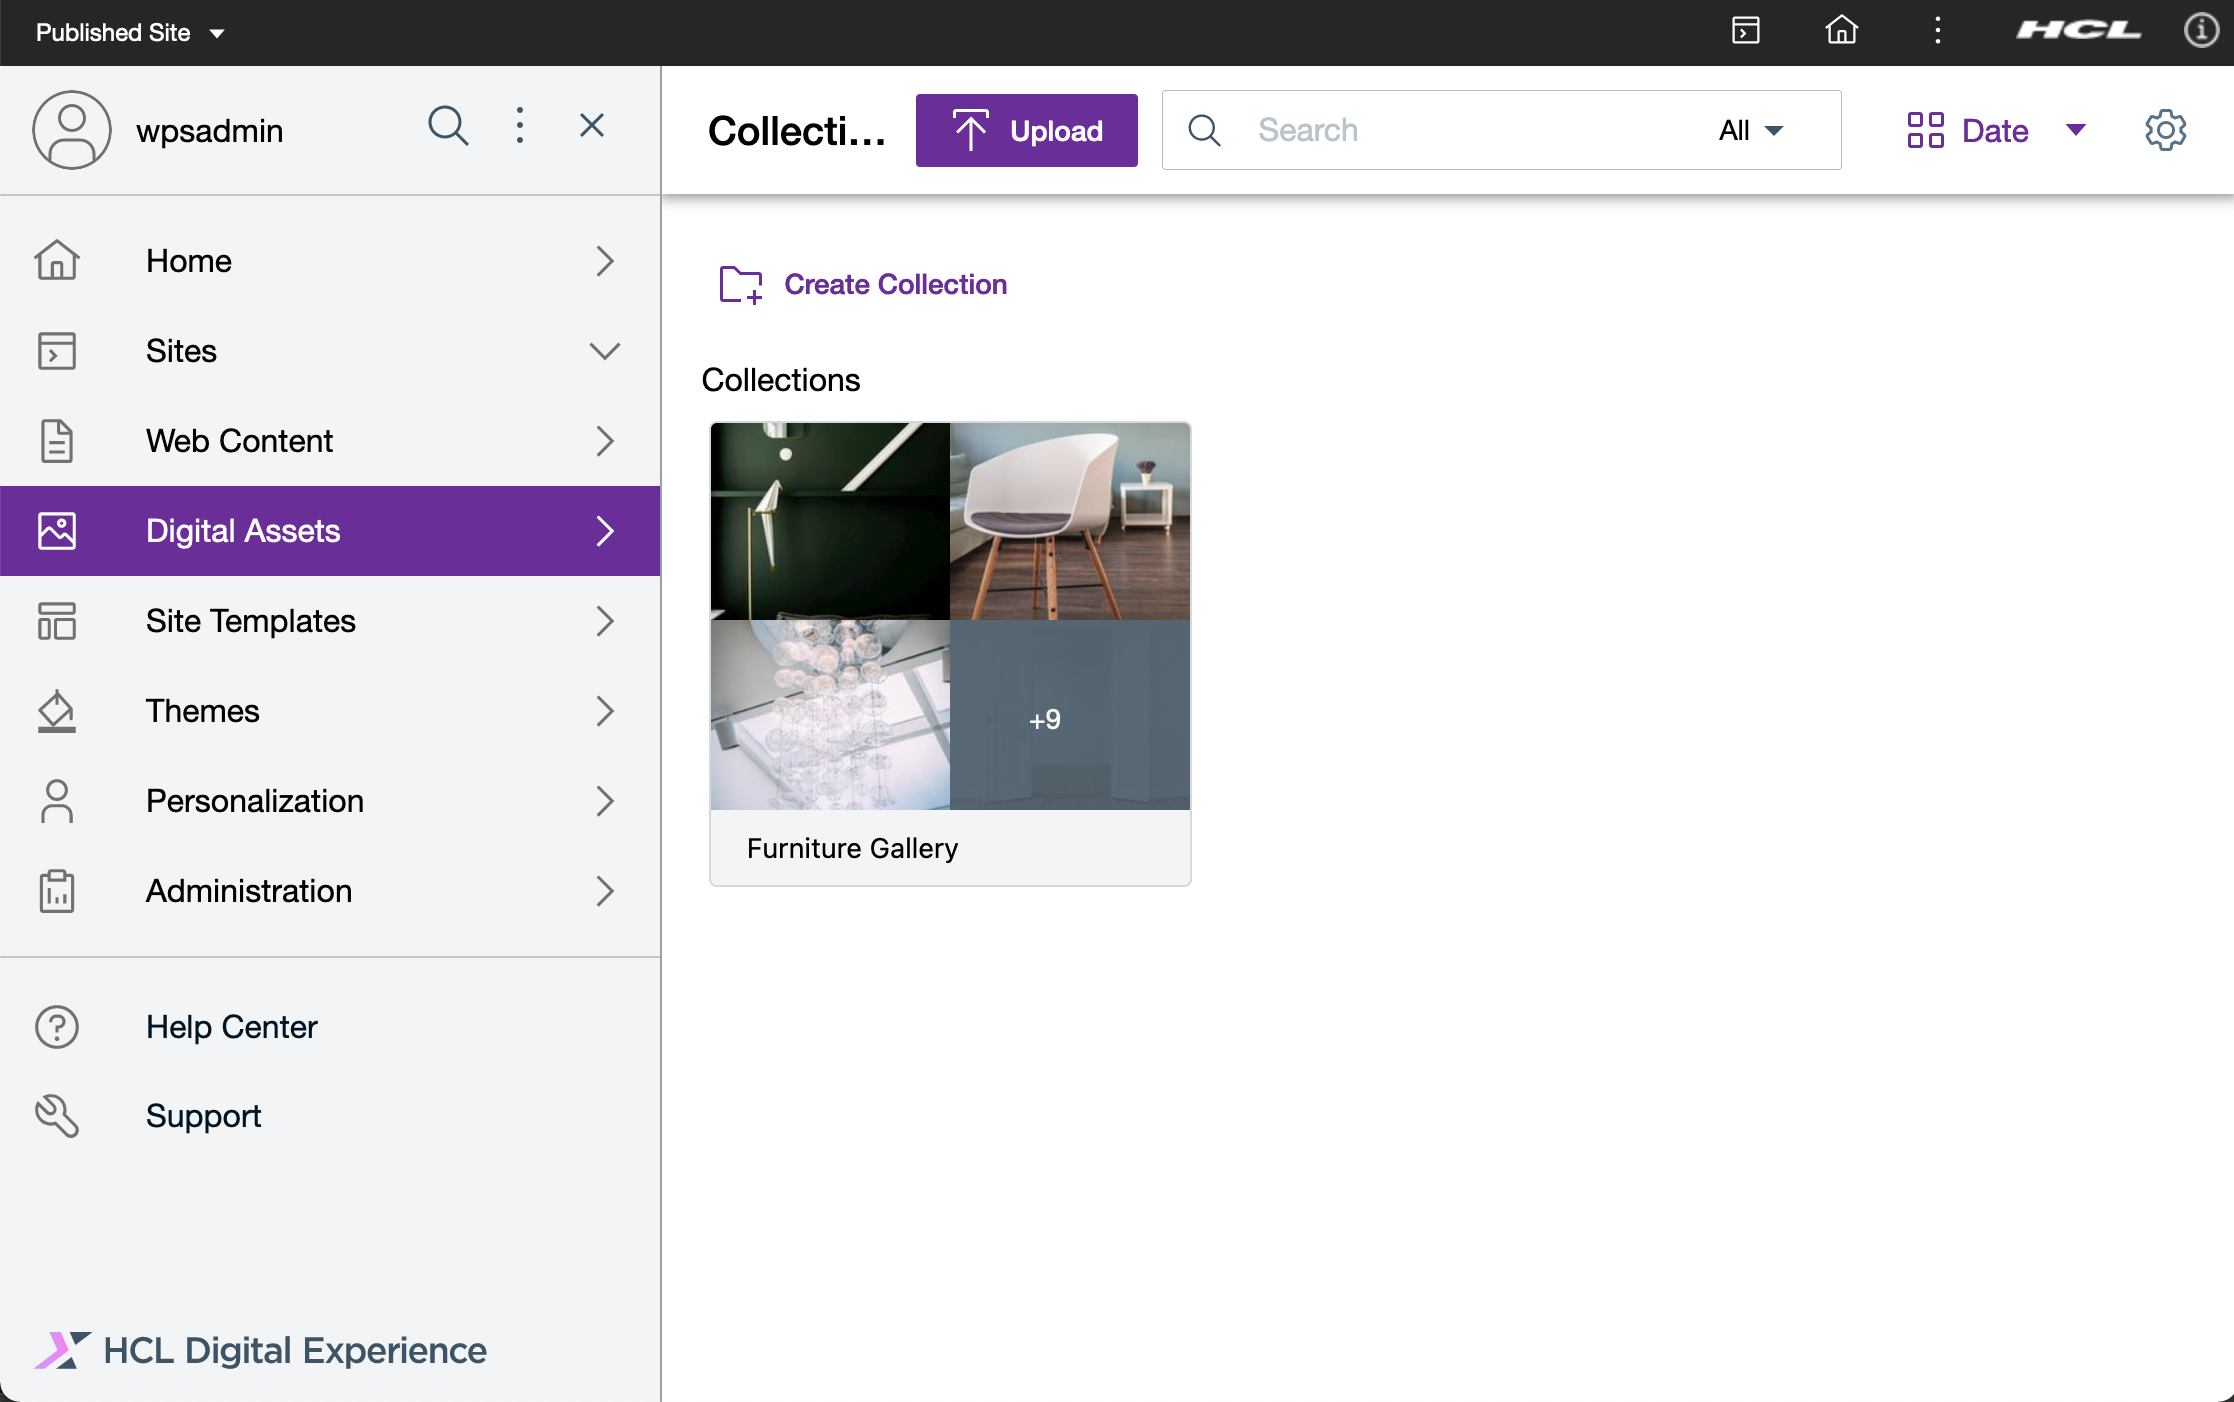Open Themes via the paint bucket icon
2234x1402 pixels.
click(x=57, y=711)
